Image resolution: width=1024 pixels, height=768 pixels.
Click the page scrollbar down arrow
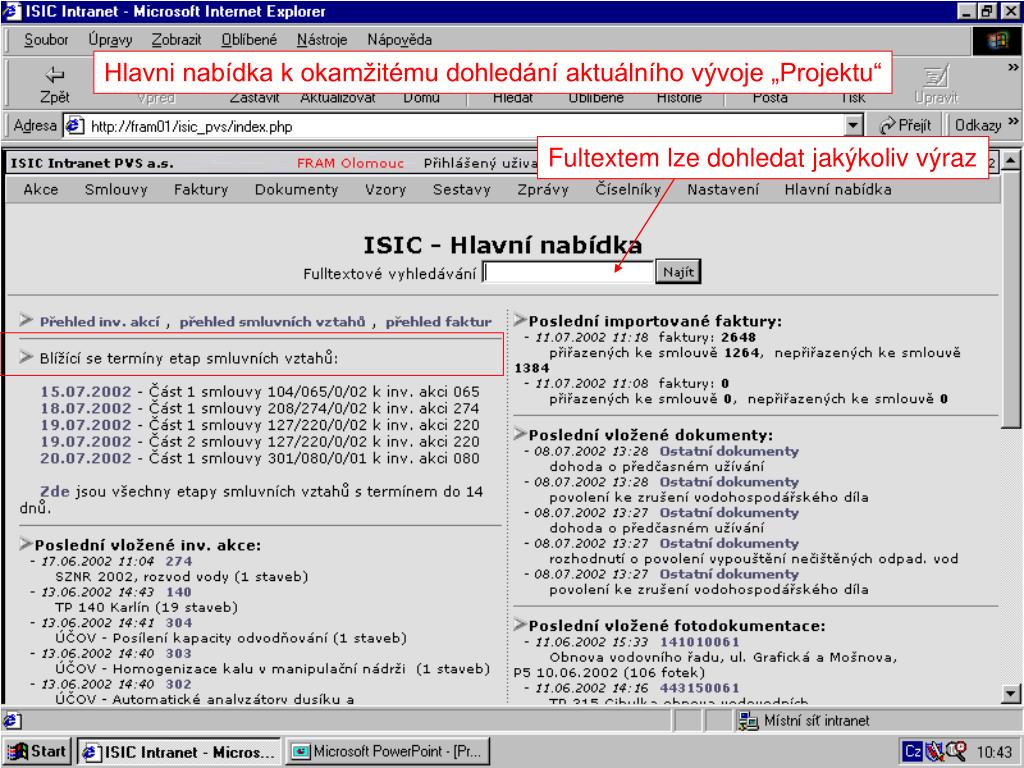coord(1010,694)
